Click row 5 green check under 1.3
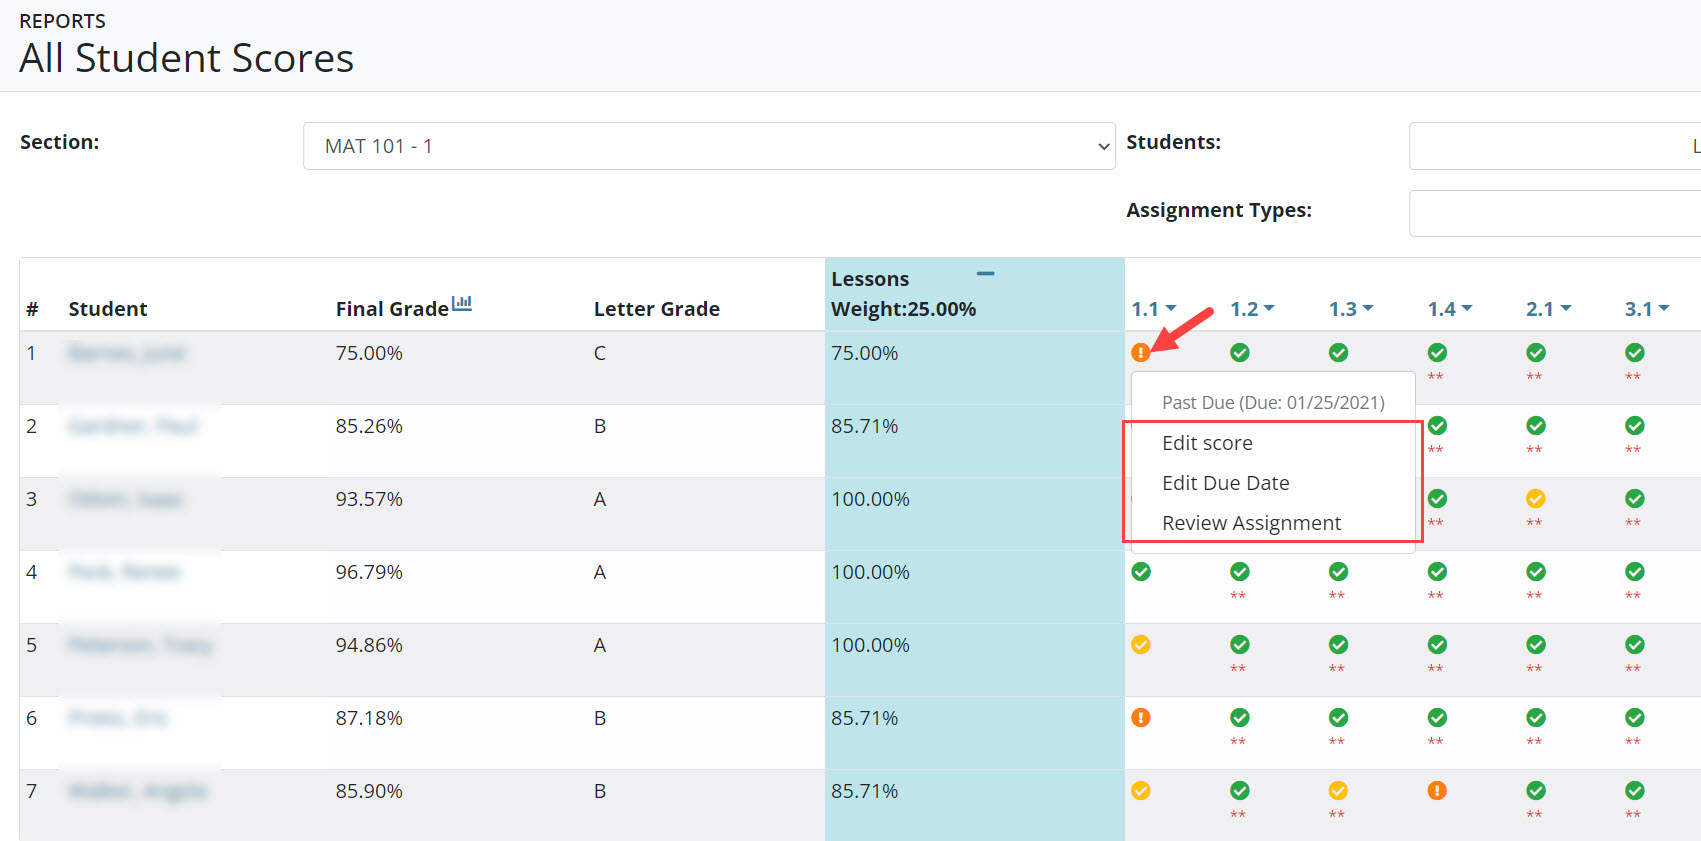1701x841 pixels. coord(1339,644)
